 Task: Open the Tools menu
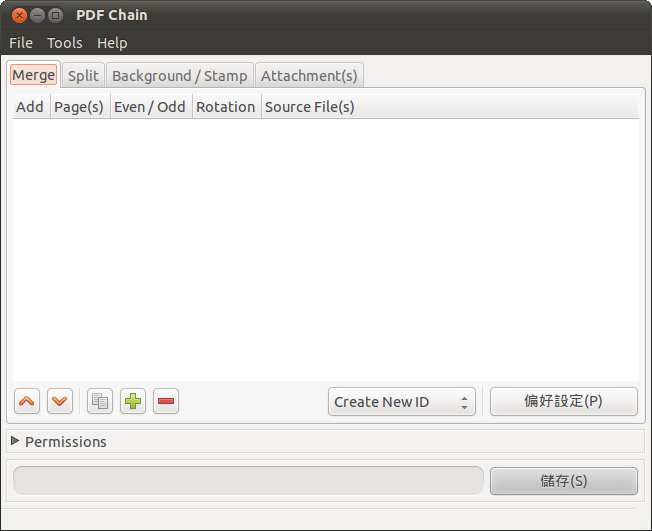[65, 43]
